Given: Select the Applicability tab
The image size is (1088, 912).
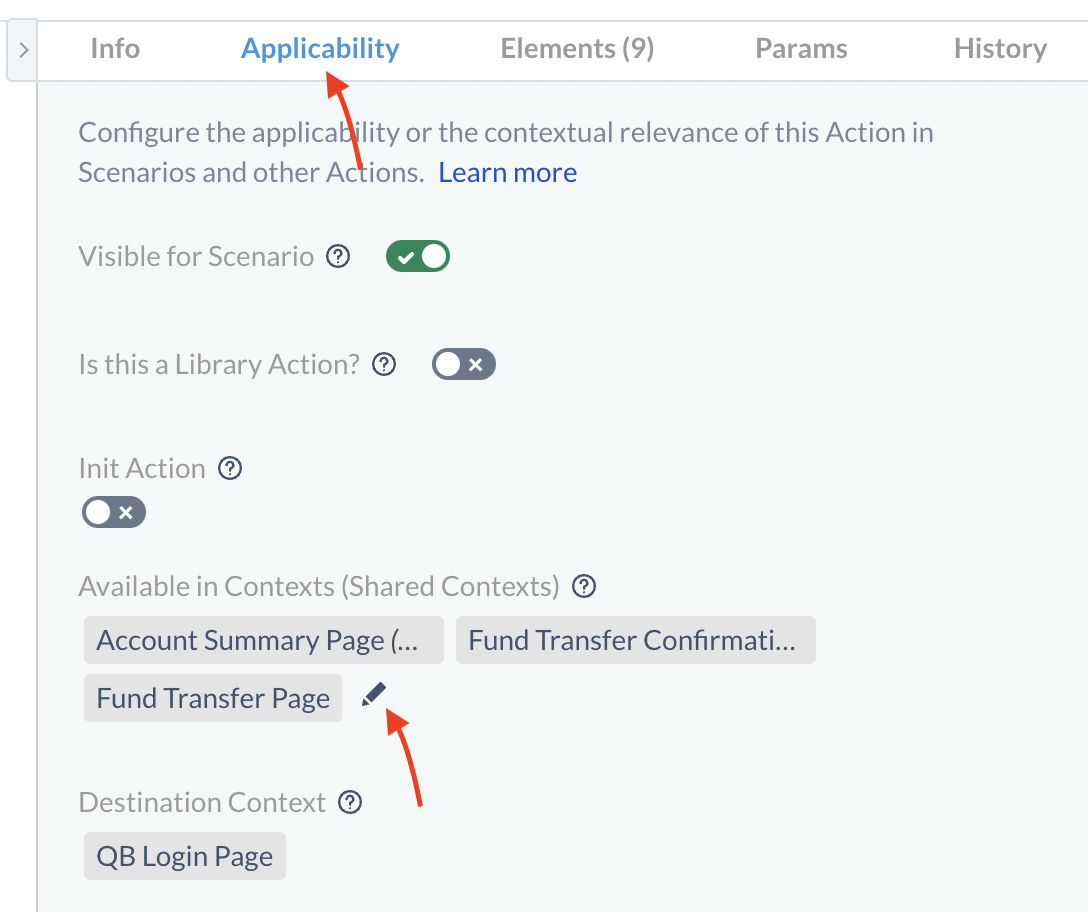Looking at the screenshot, I should coord(320,49).
